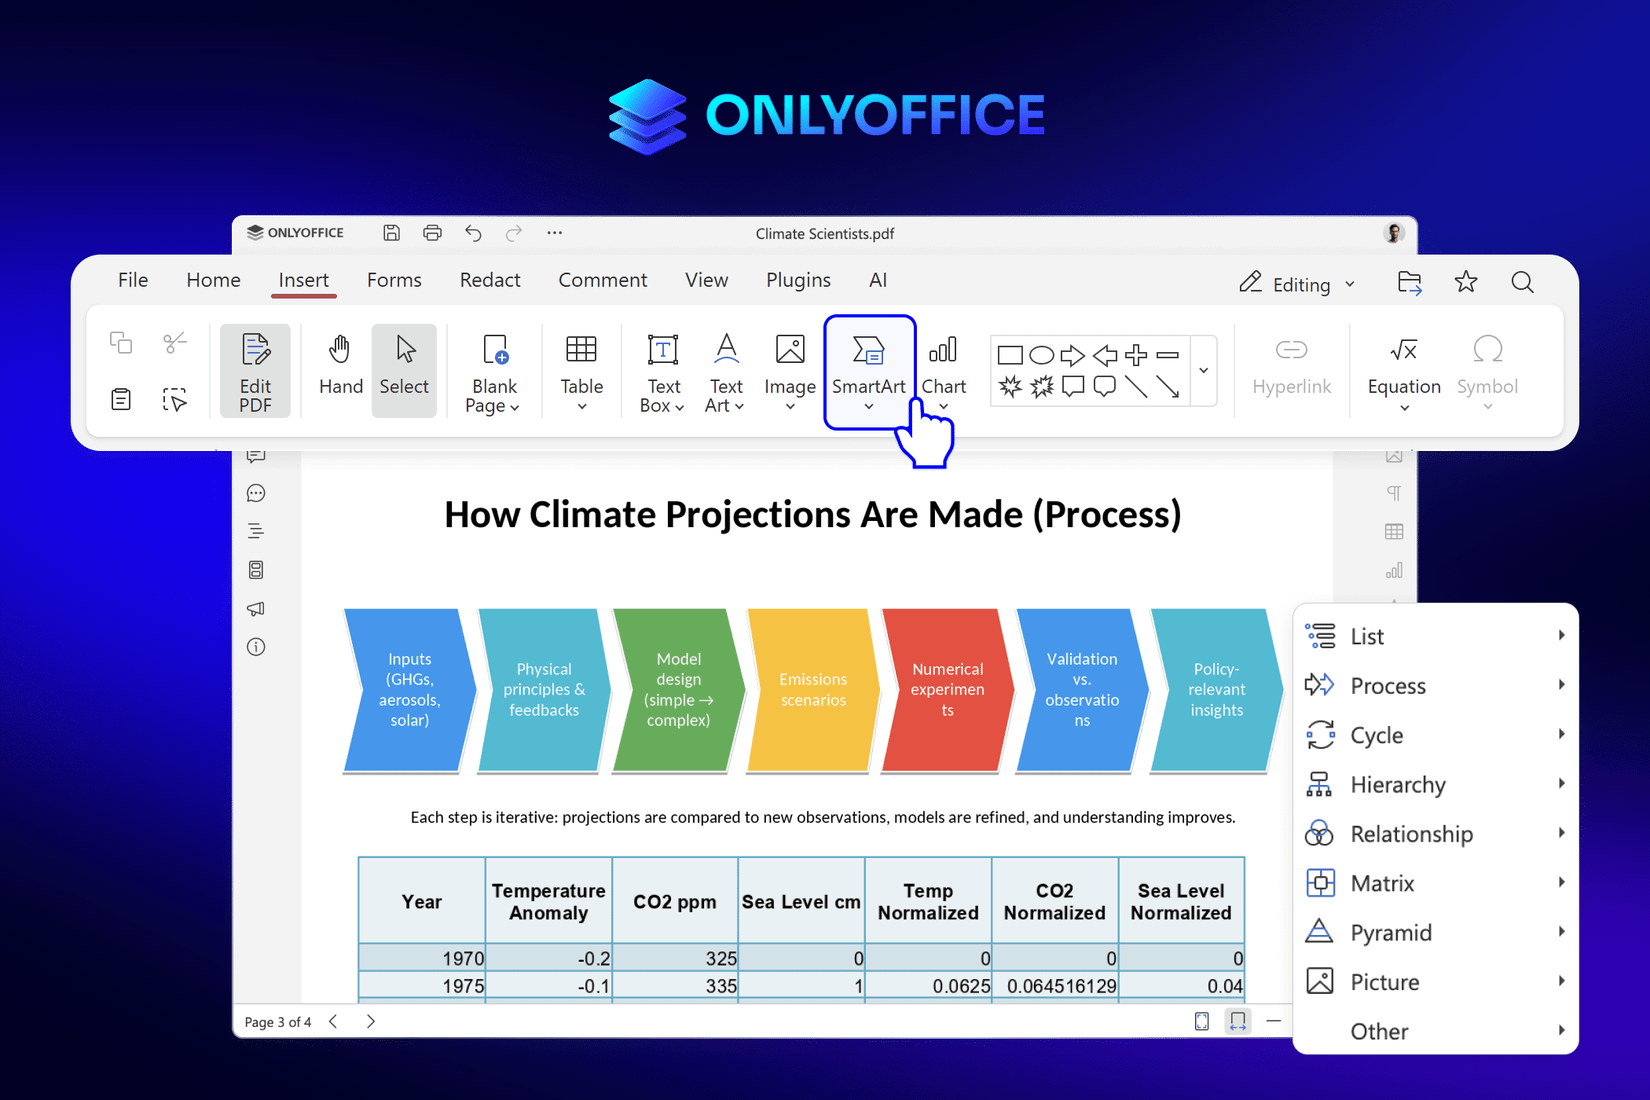Open the Chat panel in left sidebar

pos(256,493)
